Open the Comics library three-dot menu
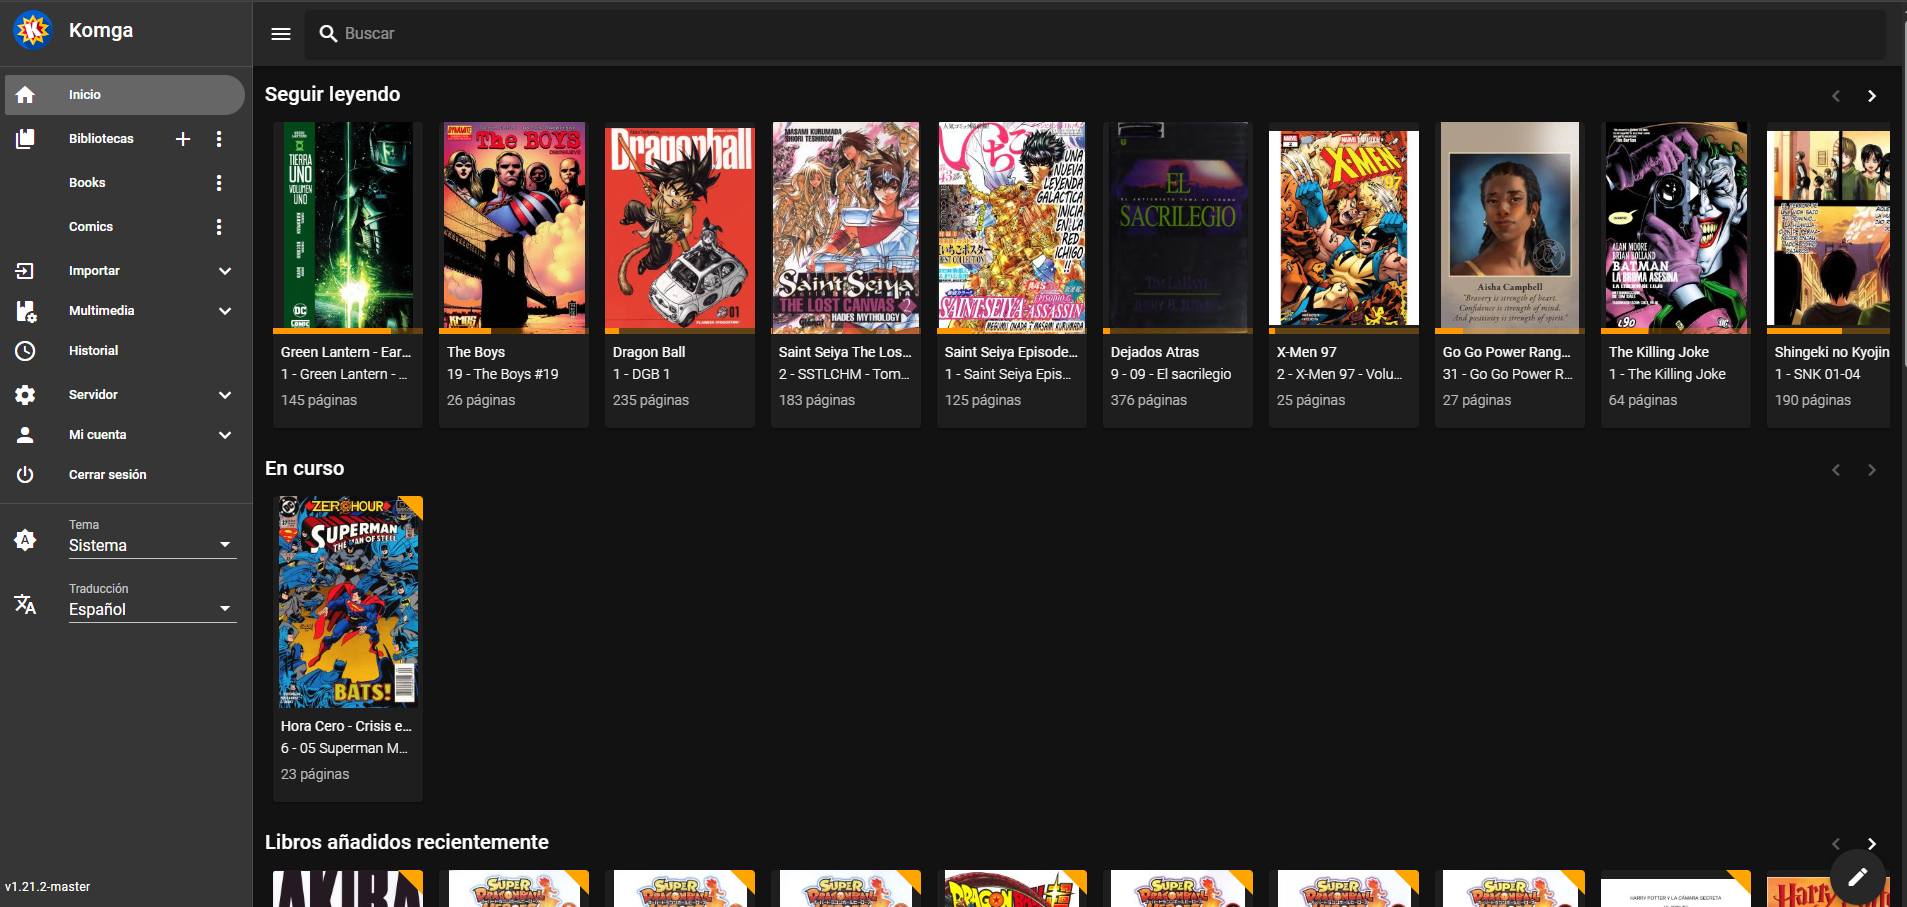The image size is (1907, 907). point(219,227)
